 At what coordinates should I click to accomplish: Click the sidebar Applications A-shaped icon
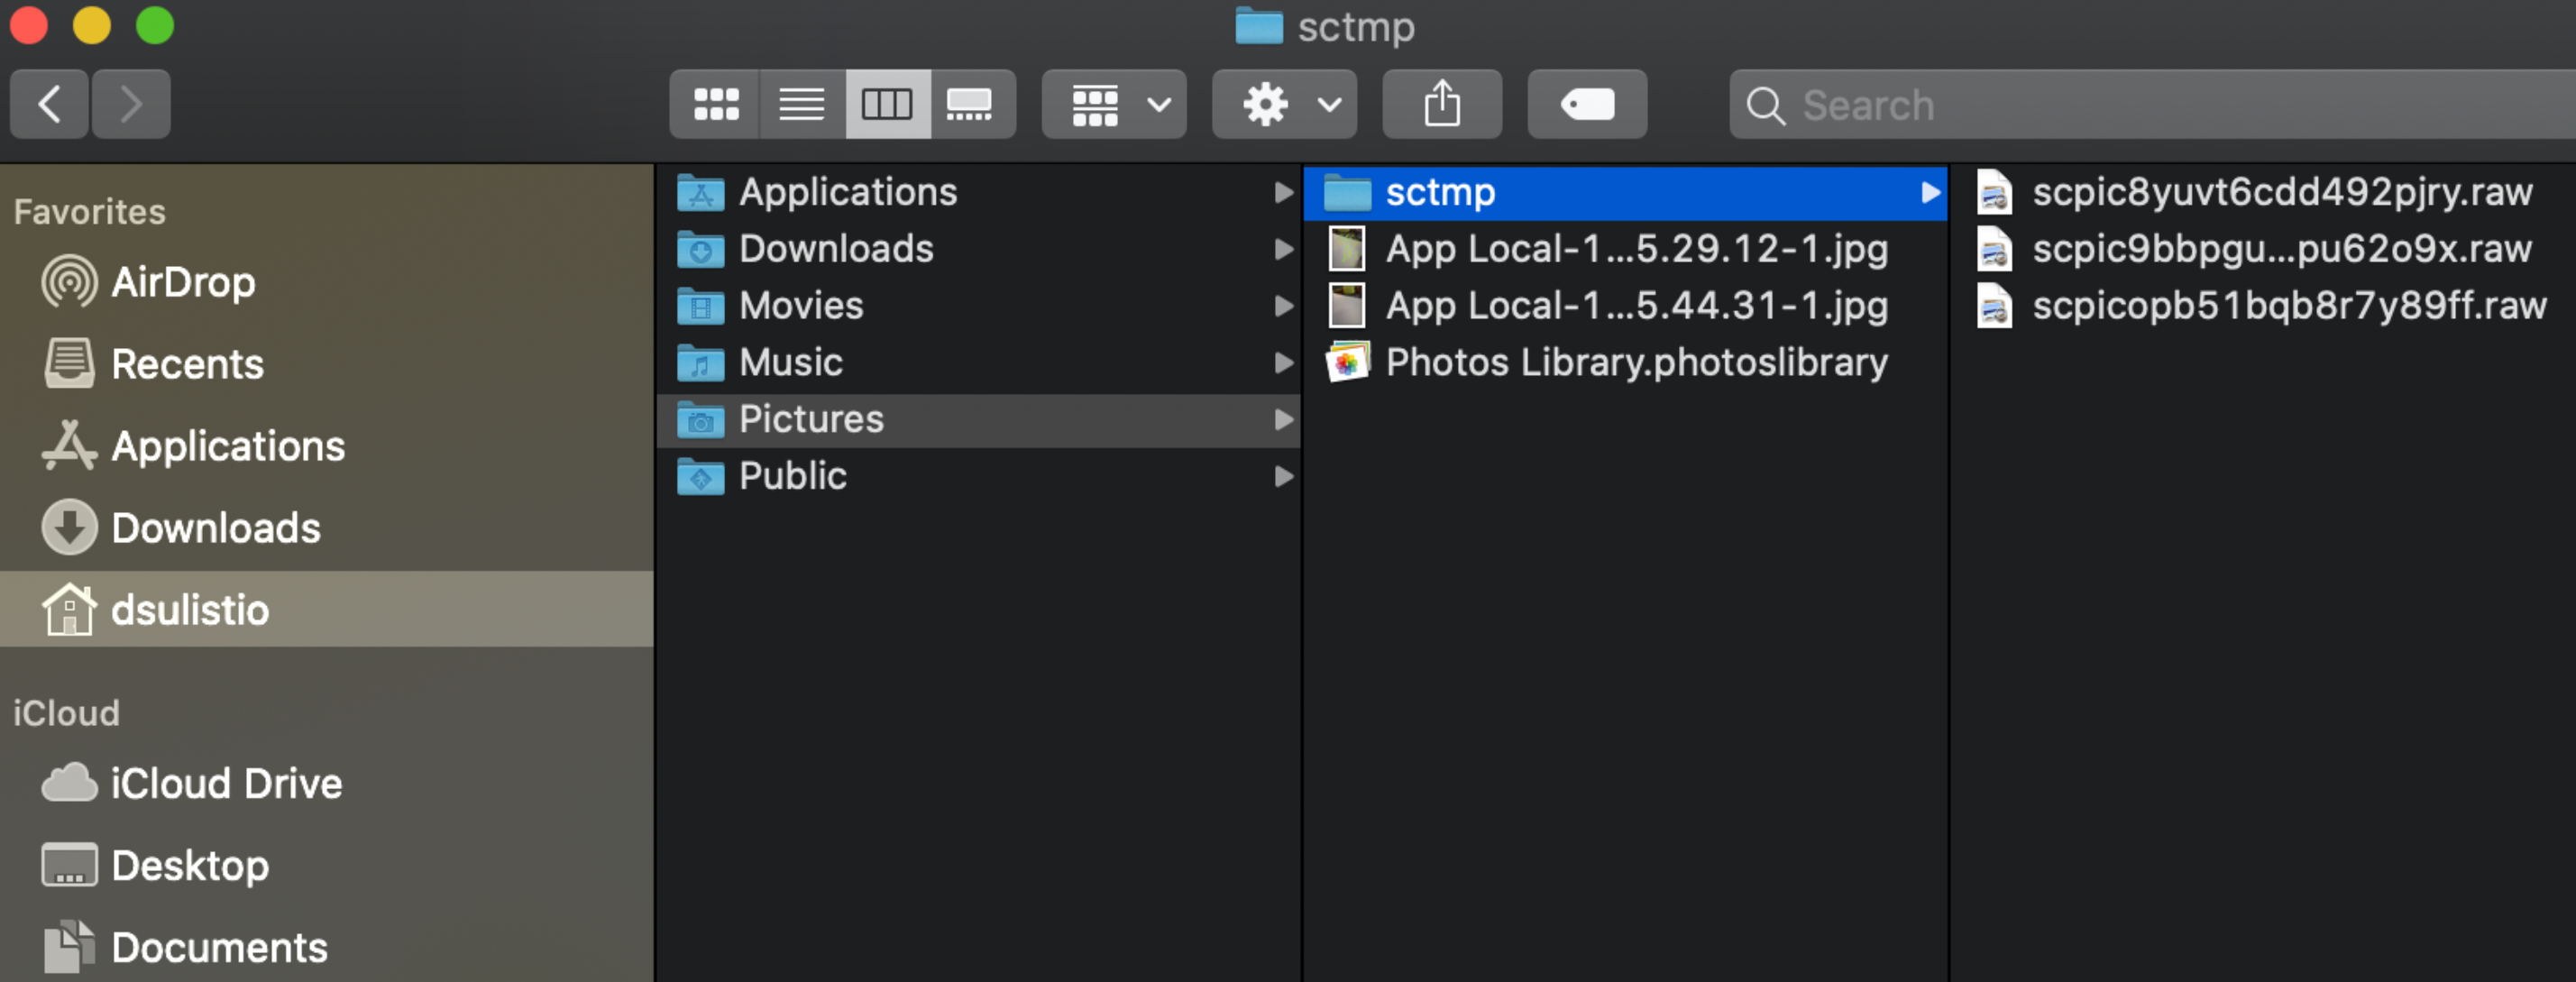(69, 445)
